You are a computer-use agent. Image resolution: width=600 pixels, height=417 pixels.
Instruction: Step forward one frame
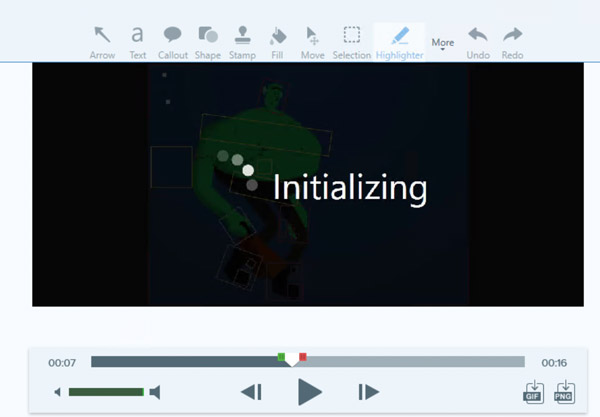tap(368, 392)
